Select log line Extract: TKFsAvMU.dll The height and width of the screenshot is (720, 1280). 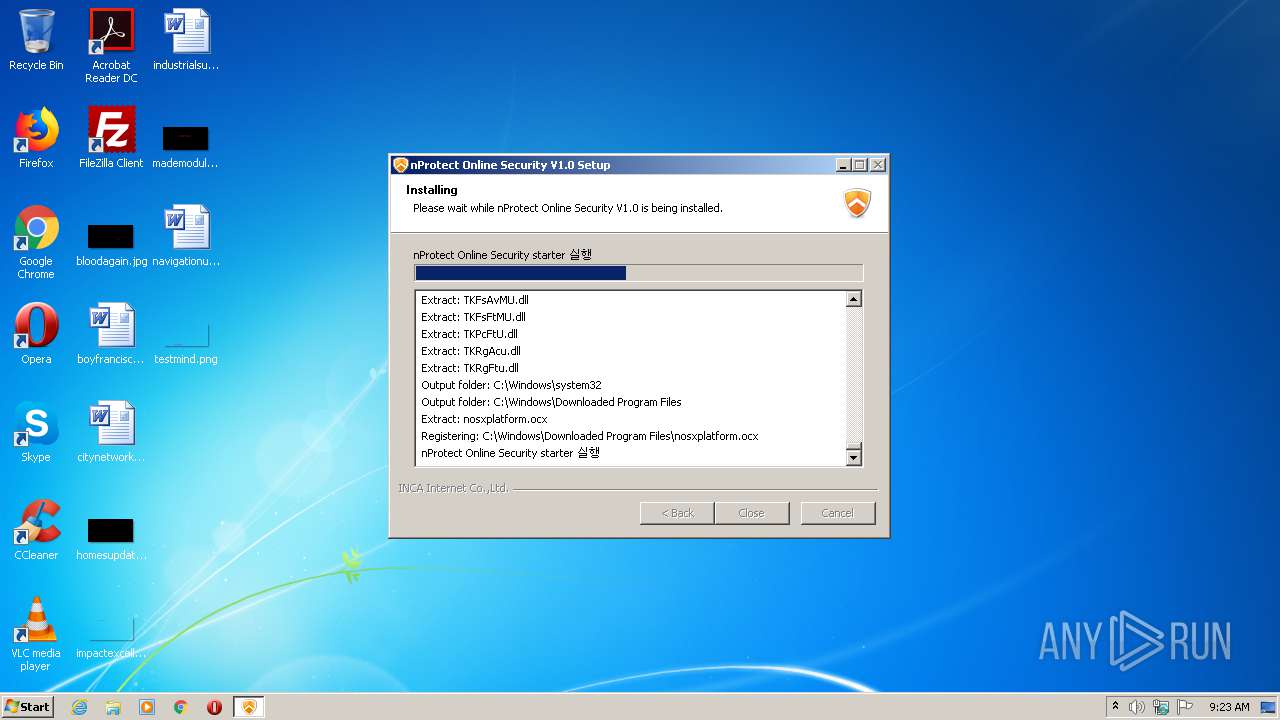(x=475, y=300)
